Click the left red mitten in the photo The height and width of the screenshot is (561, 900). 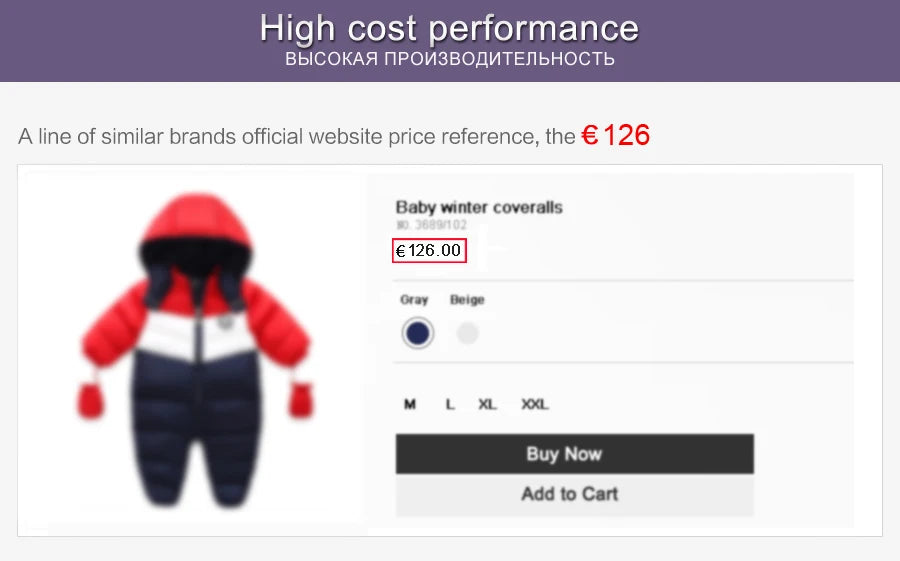[92, 400]
